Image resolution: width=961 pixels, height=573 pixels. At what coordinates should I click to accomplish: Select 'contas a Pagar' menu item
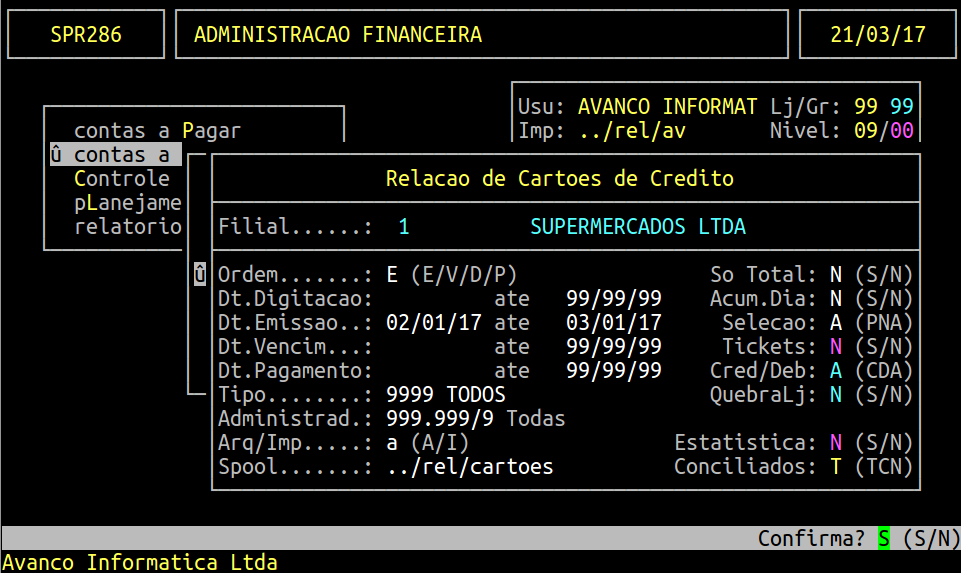point(157,130)
